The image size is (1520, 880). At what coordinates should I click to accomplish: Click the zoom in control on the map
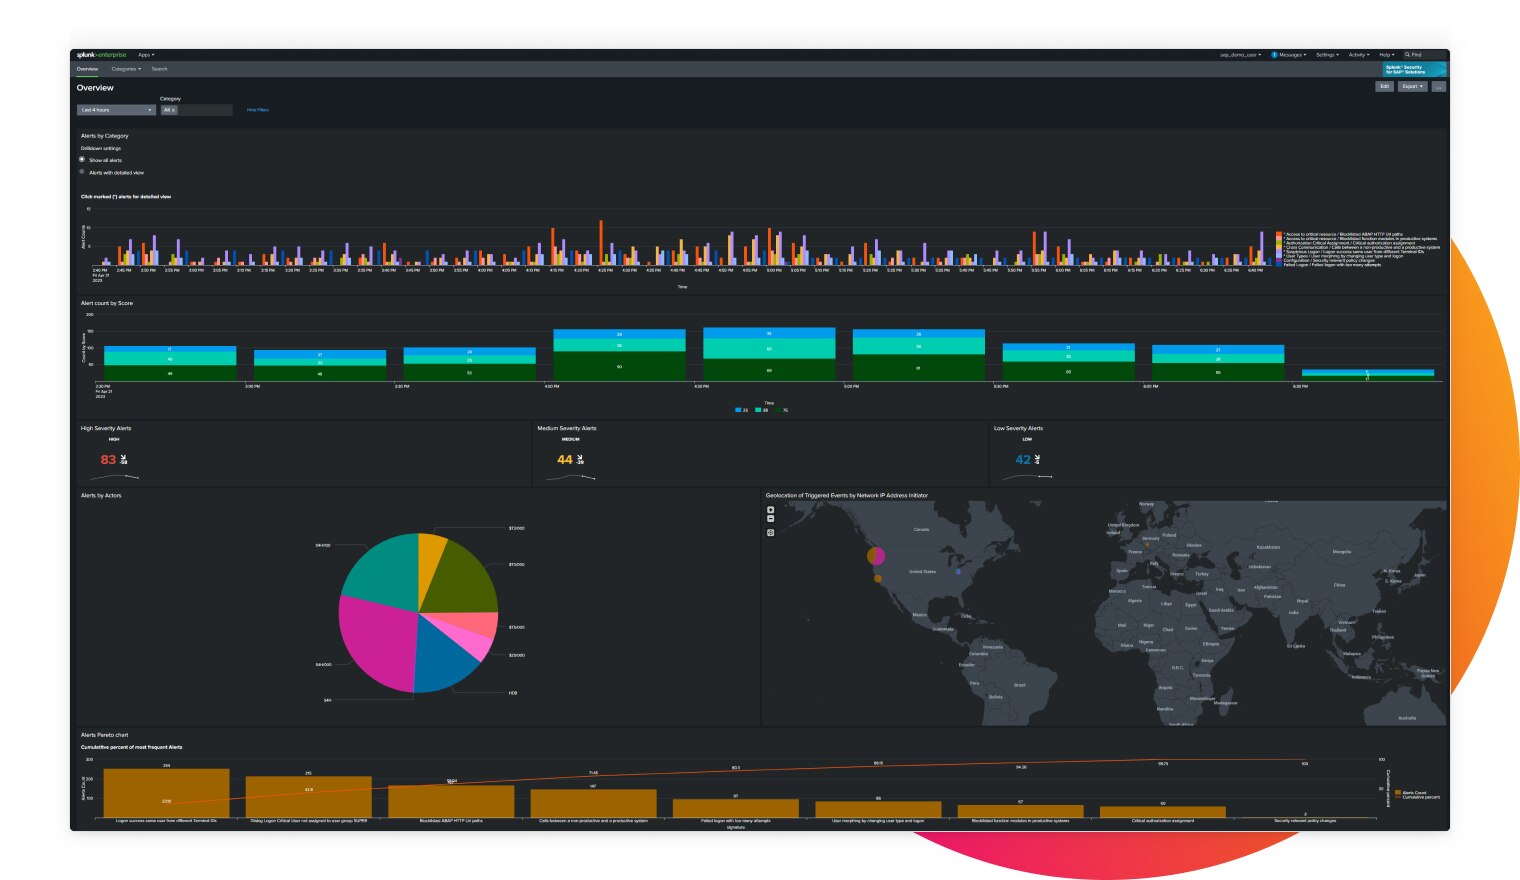(x=769, y=511)
